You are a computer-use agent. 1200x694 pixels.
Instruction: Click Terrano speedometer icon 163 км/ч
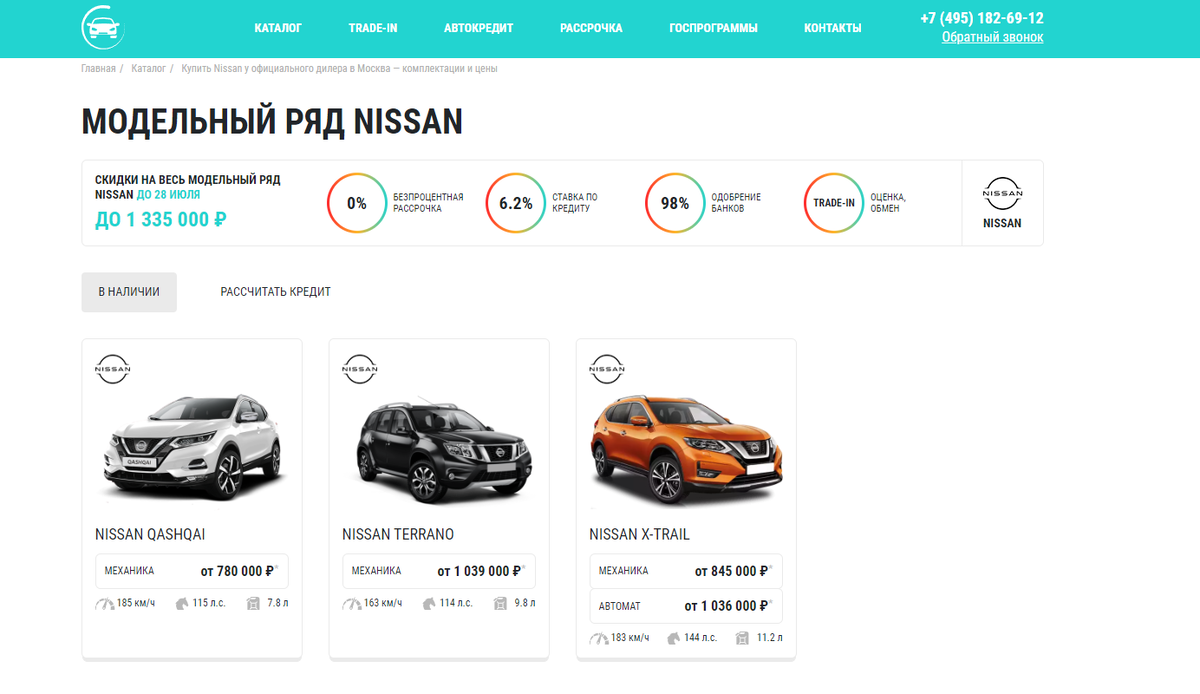[x=352, y=604]
